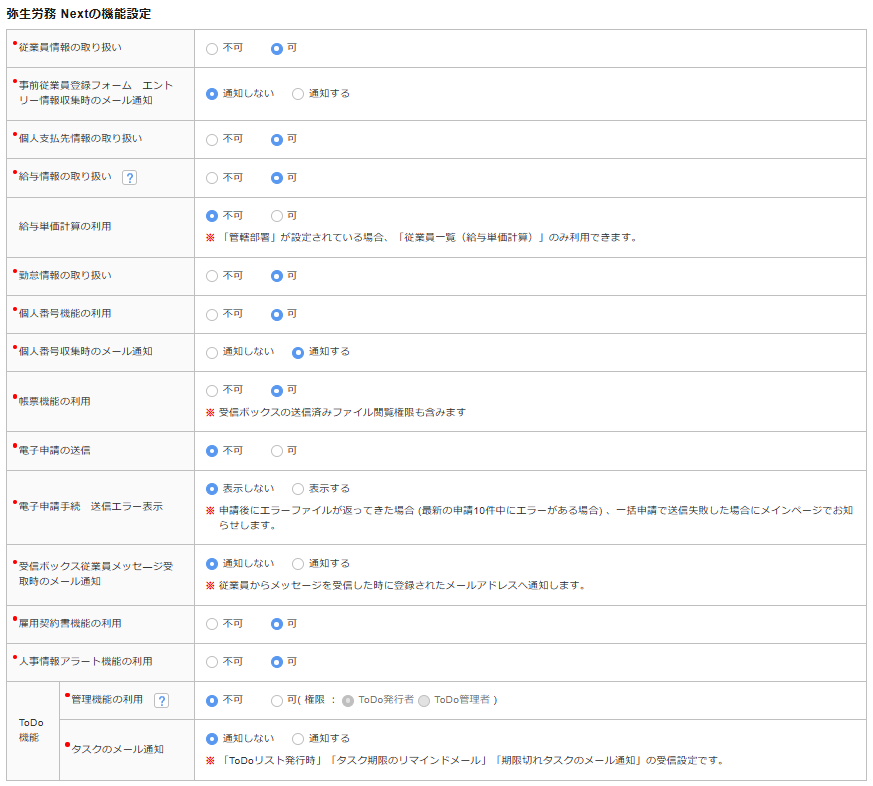This screenshot has height=786, width=873.
Task: Select 表示しない for 送信エラー表示
Action: point(212,489)
